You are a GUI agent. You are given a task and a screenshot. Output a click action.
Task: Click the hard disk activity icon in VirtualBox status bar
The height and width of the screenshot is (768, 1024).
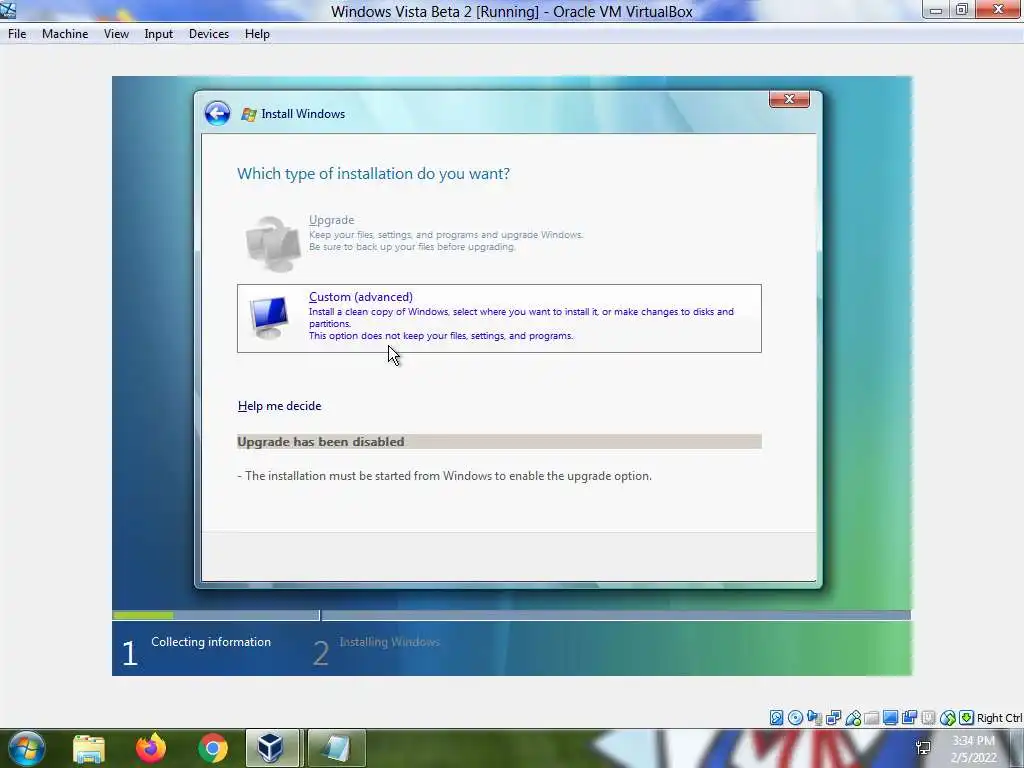(x=776, y=718)
